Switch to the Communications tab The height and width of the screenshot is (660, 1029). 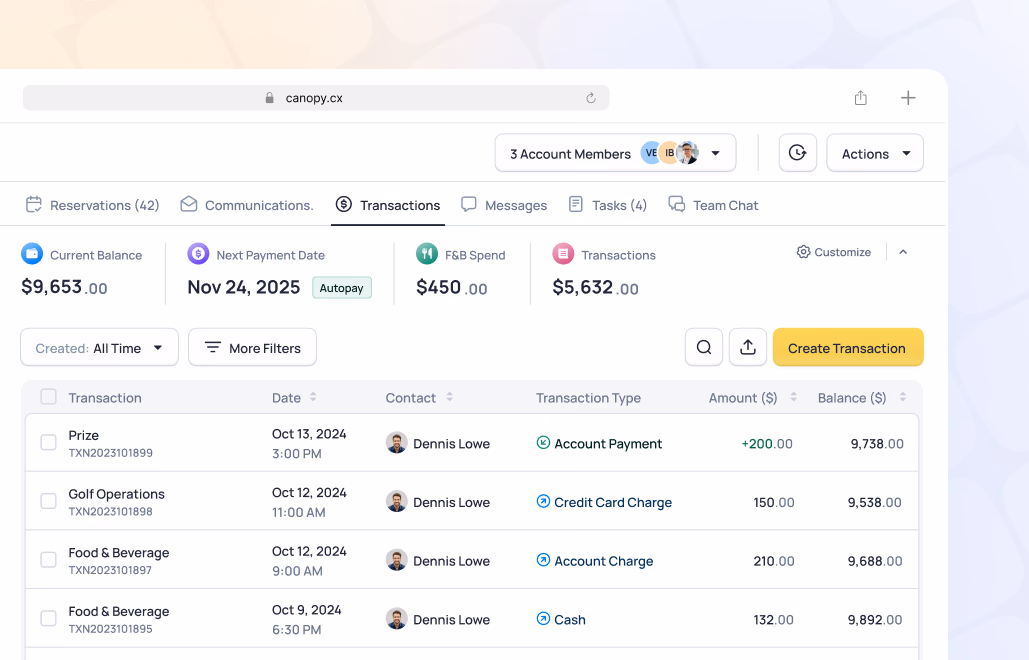point(247,205)
